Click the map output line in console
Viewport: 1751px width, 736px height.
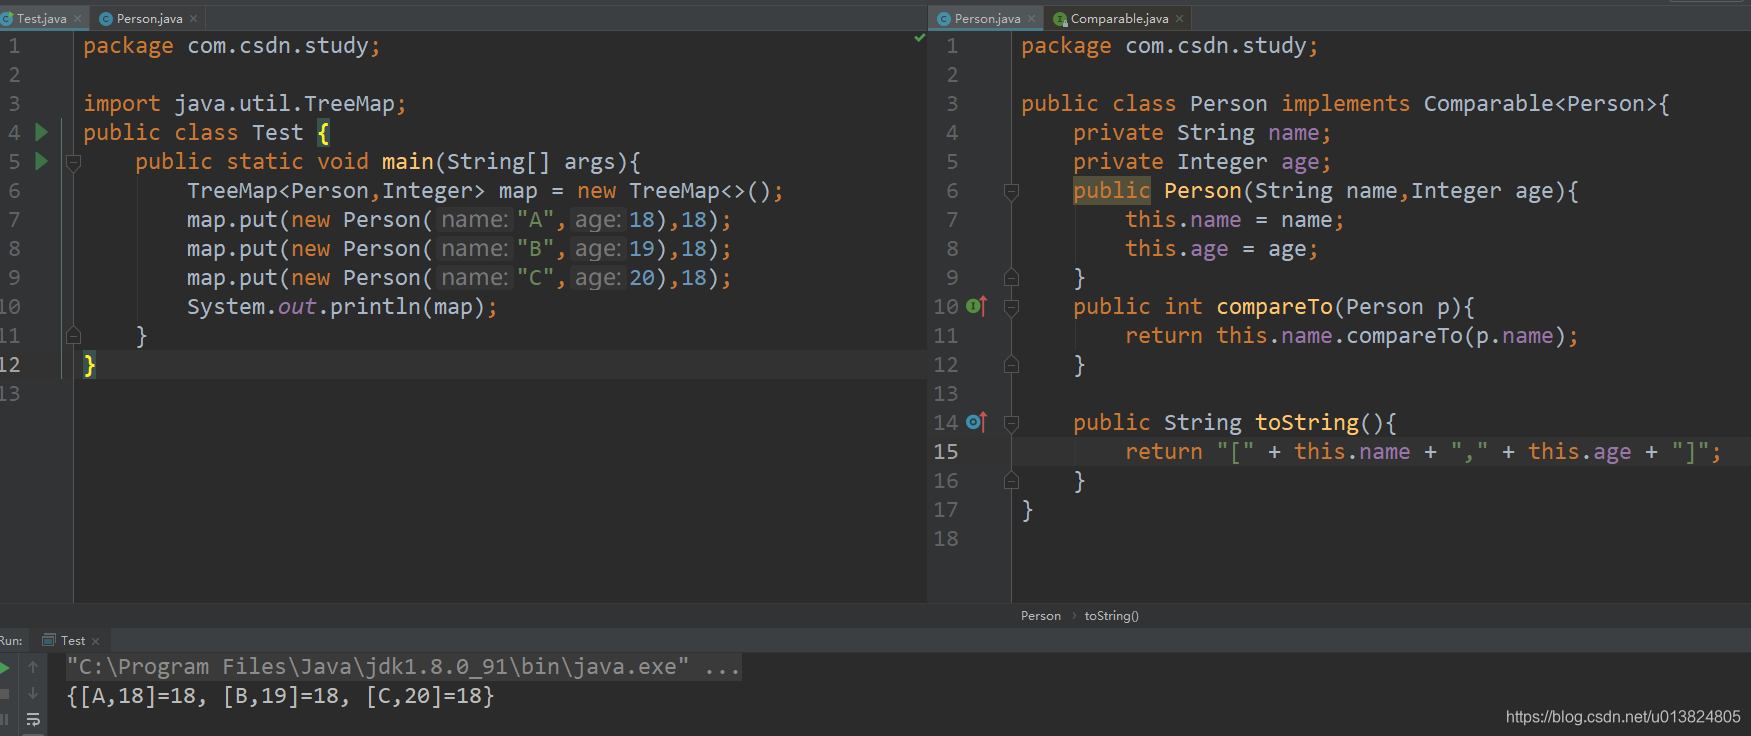280,696
